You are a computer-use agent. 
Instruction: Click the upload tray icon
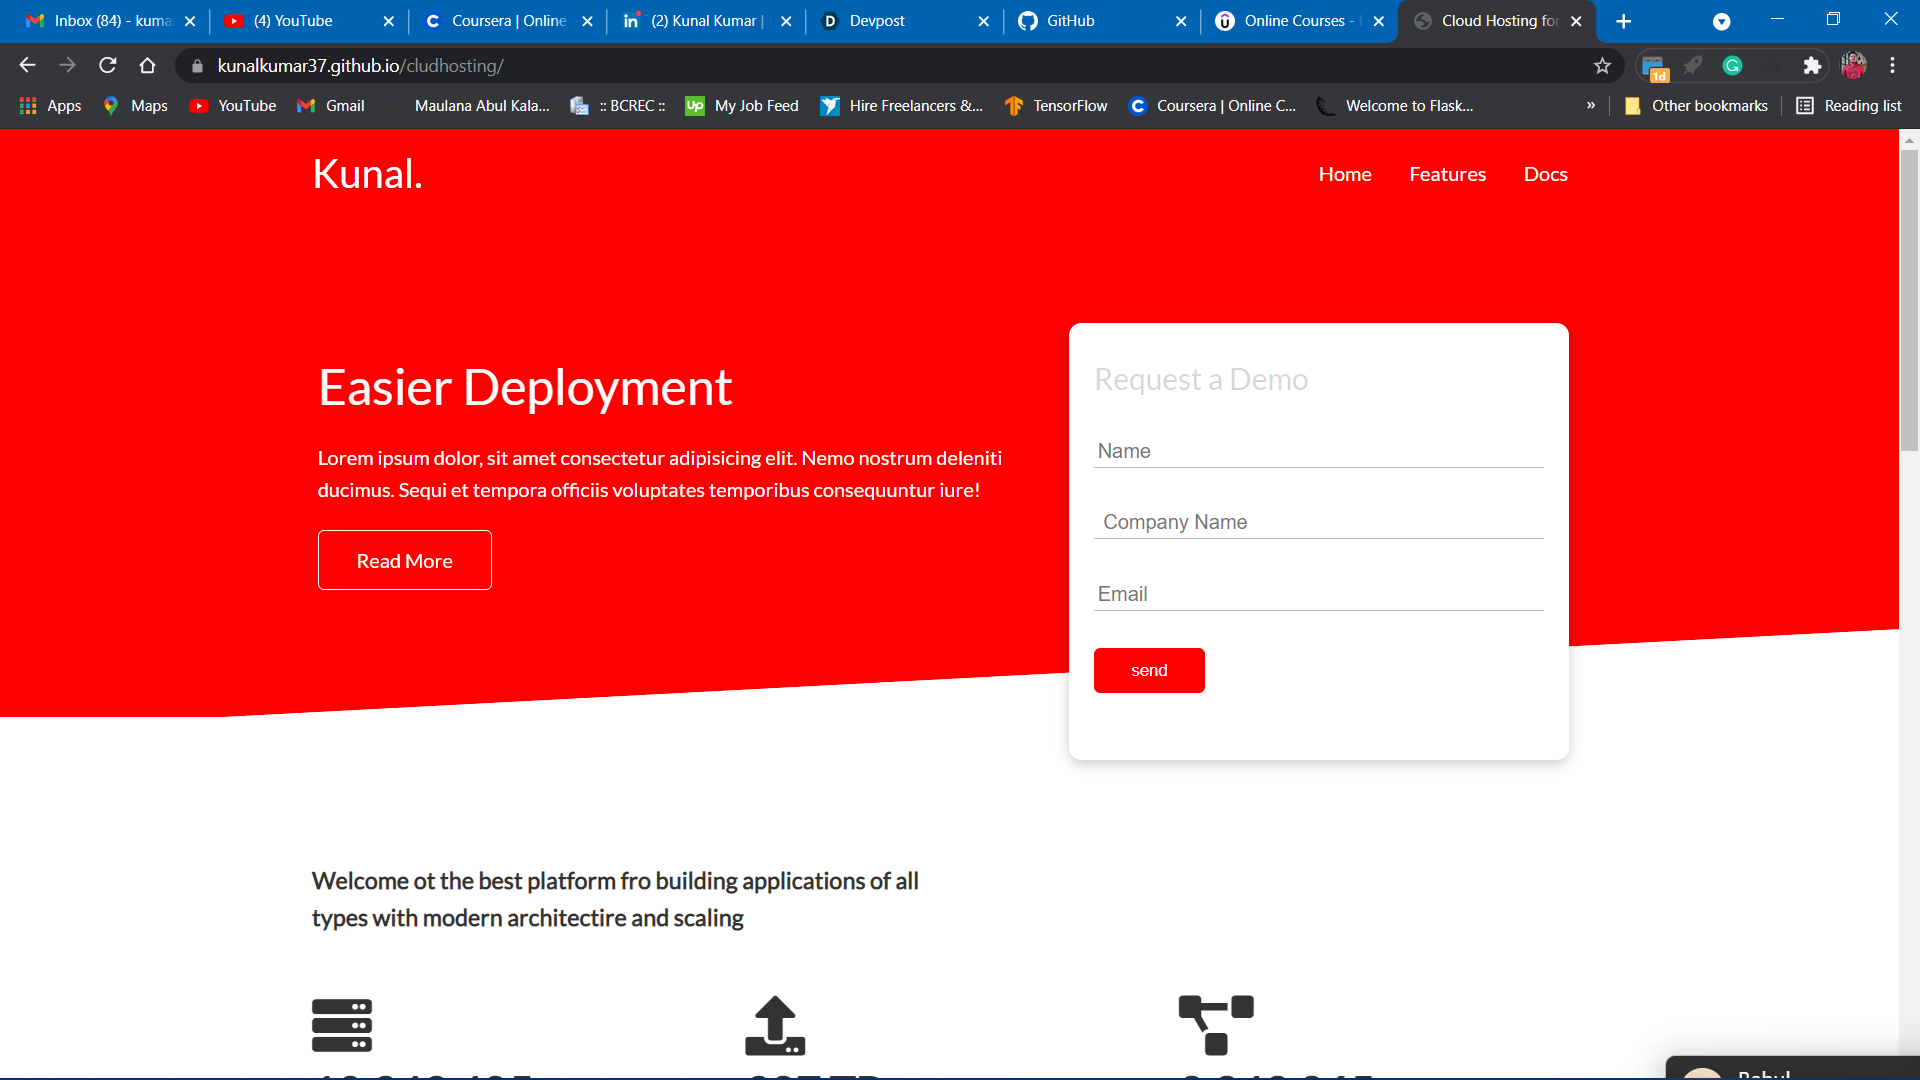775,1025
